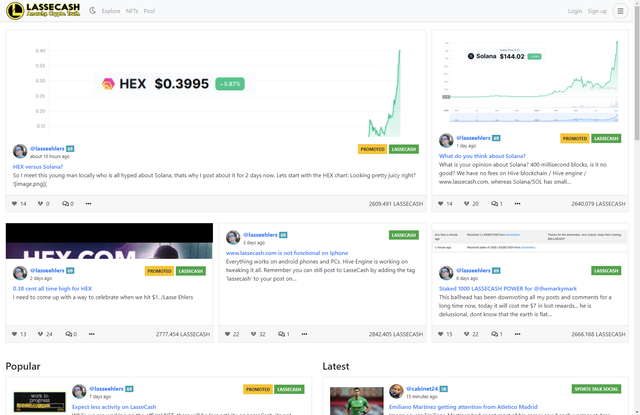Downvote icon on Solana opinion post

click(467, 203)
